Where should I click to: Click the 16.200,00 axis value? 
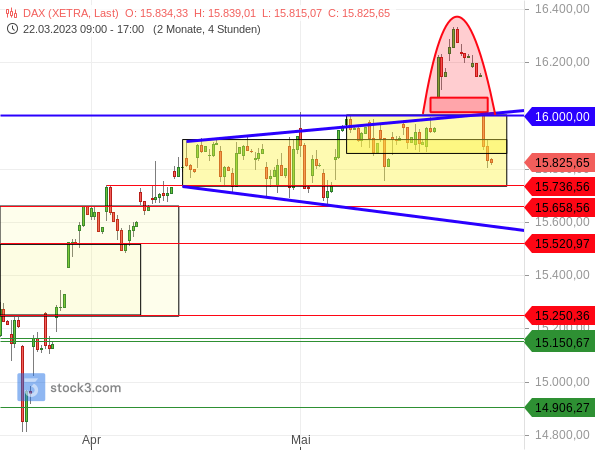click(x=562, y=62)
